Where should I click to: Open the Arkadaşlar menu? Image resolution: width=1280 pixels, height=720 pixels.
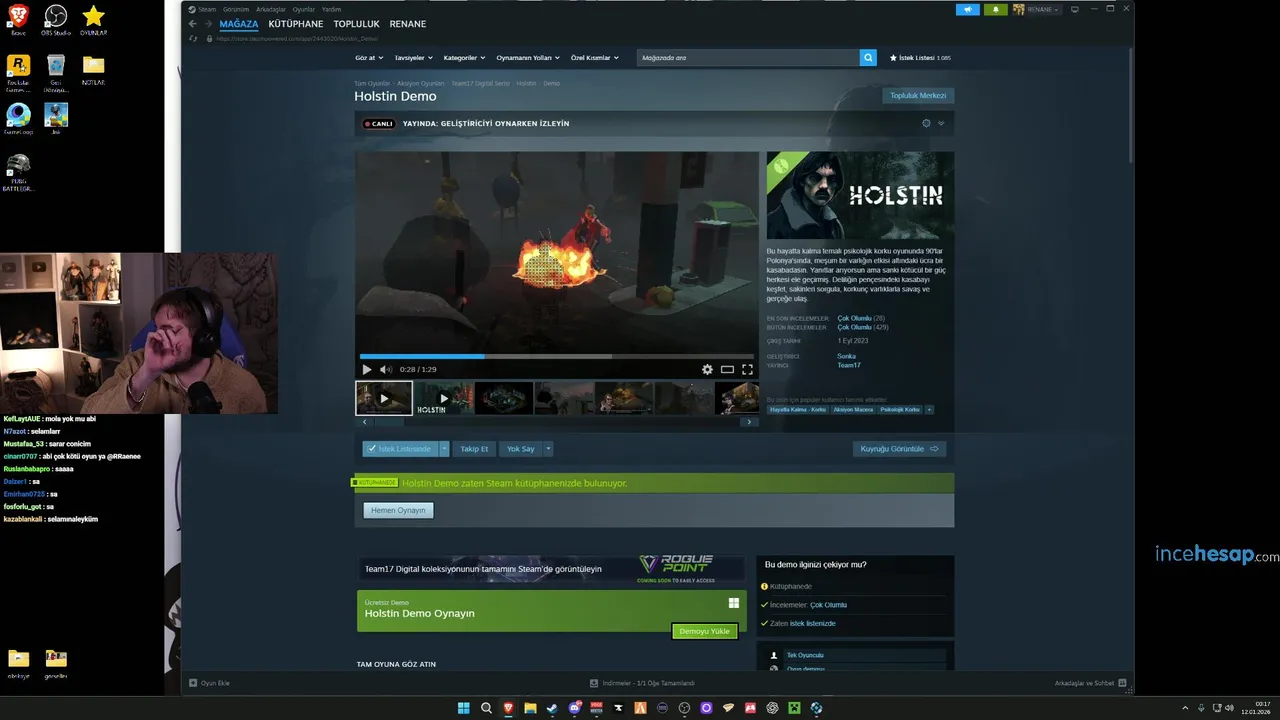click(x=270, y=9)
